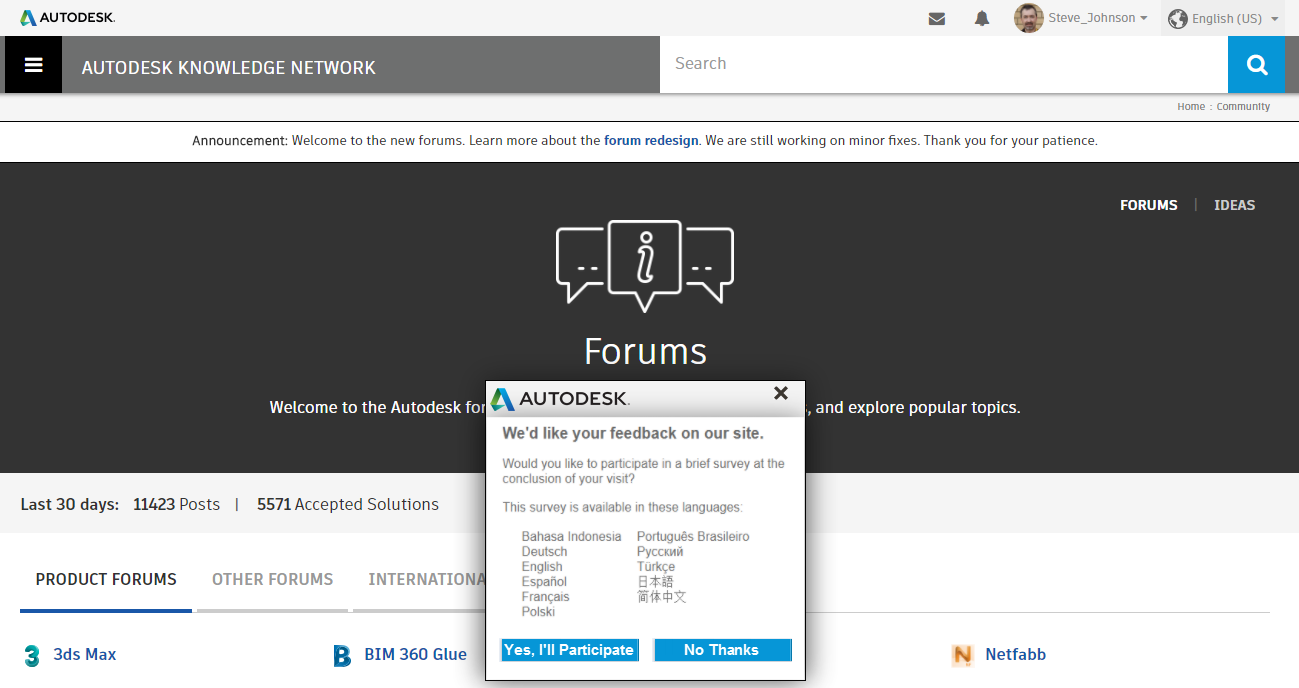Click 'Español' in survey language list
Viewport: 1299px width, 688px height.
point(544,582)
